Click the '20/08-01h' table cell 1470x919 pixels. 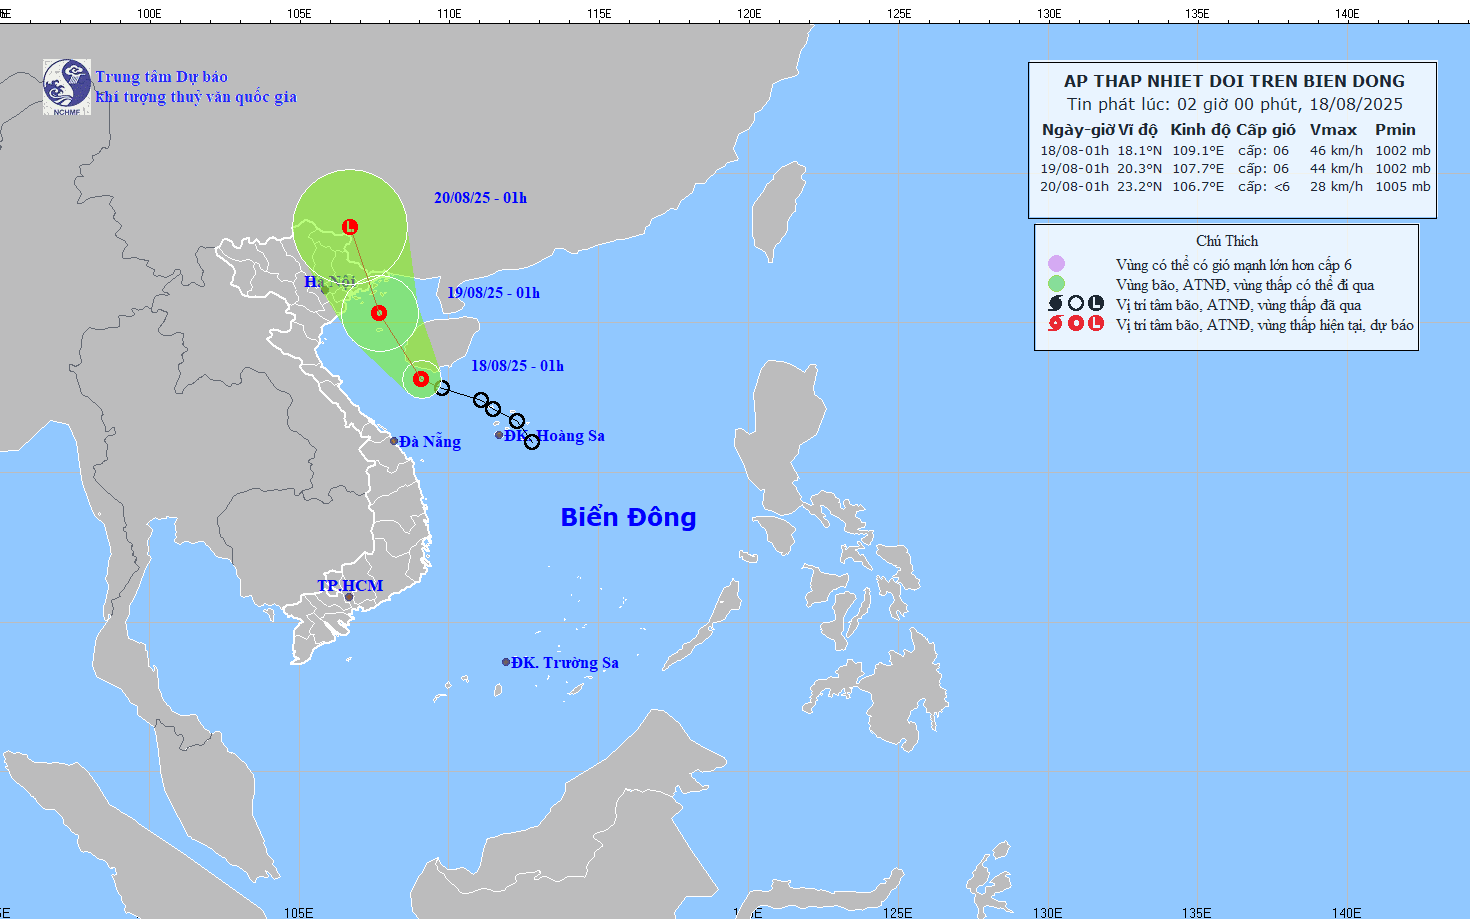coord(1075,187)
